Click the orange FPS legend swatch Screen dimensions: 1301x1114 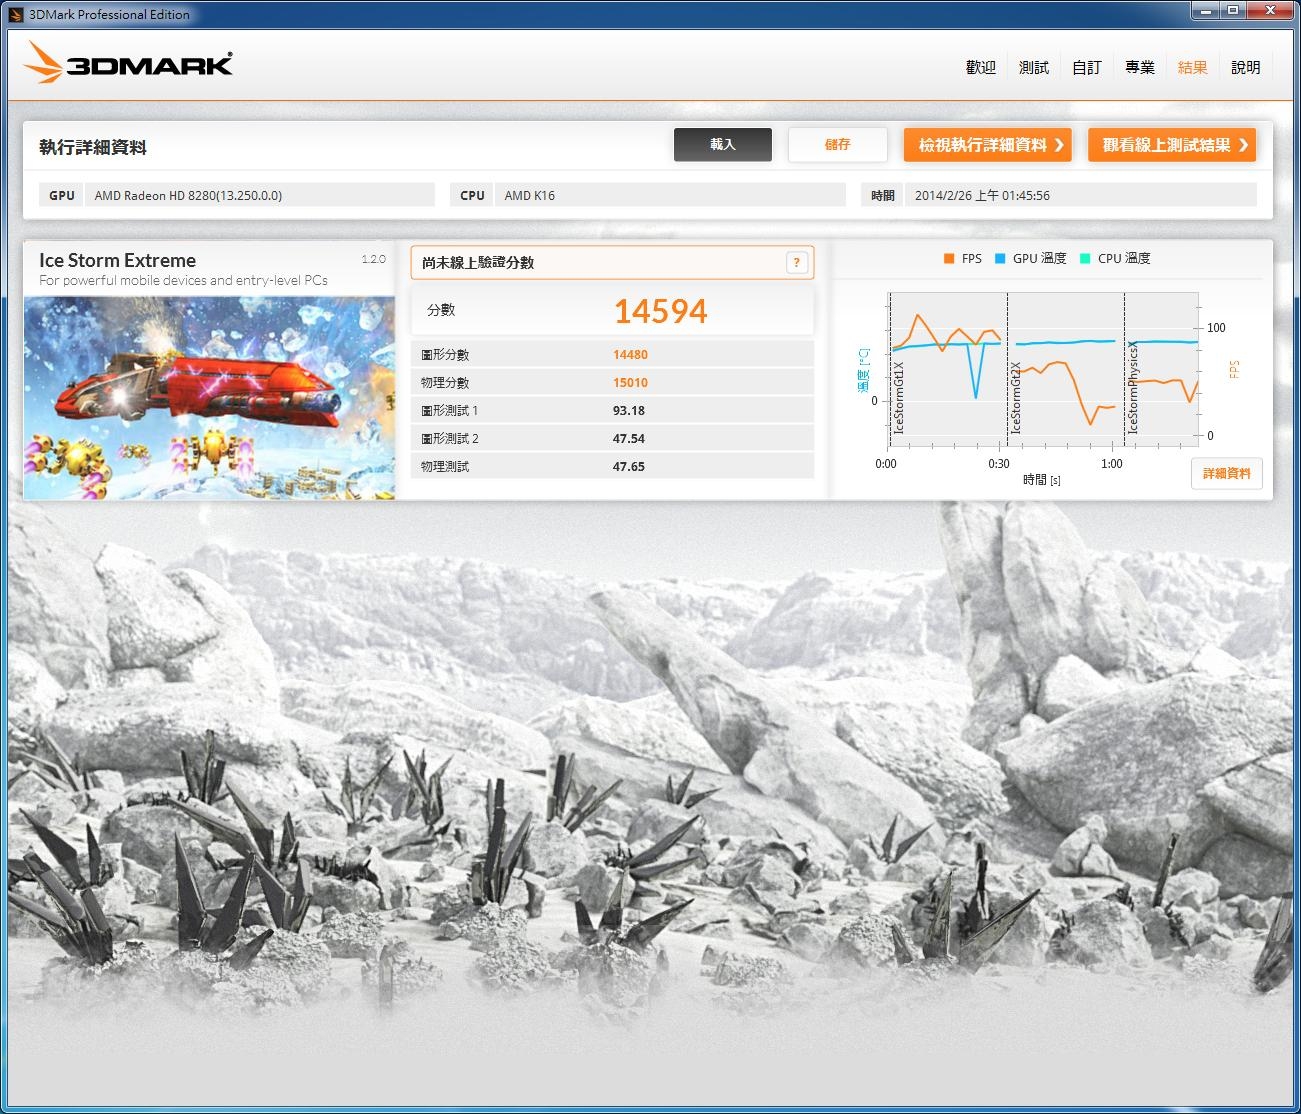948,258
